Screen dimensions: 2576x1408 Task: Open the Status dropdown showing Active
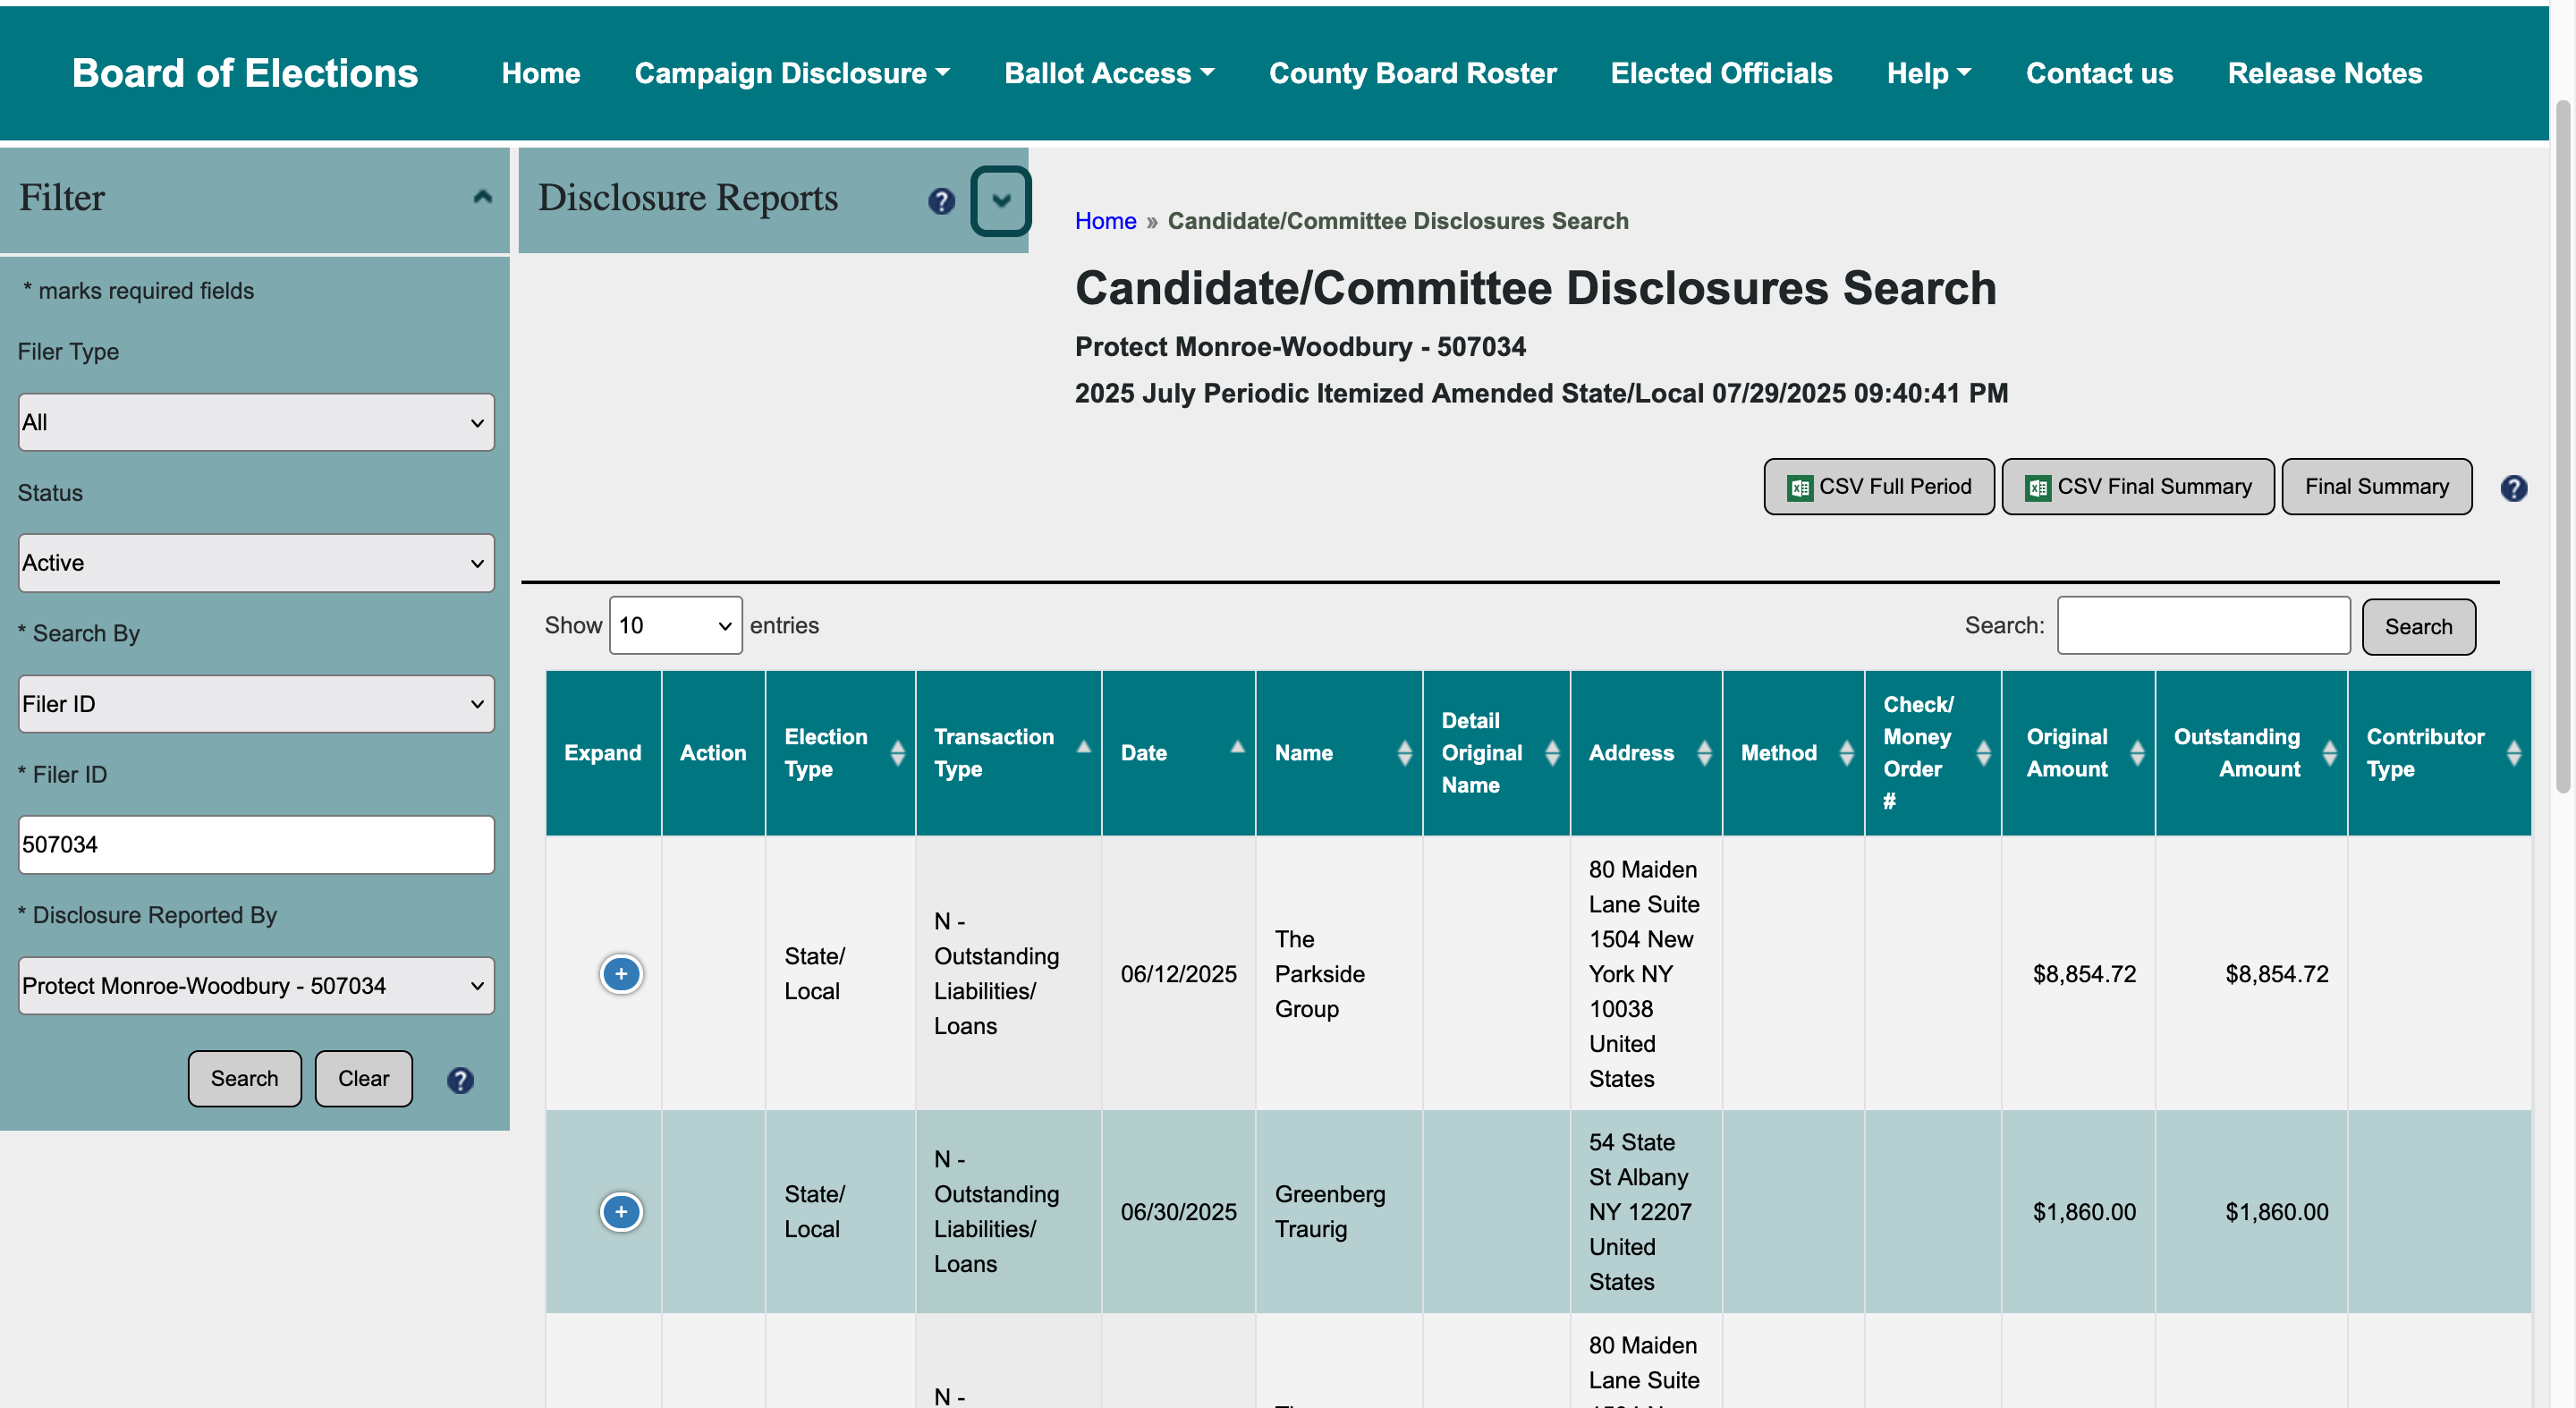pyautogui.click(x=256, y=563)
